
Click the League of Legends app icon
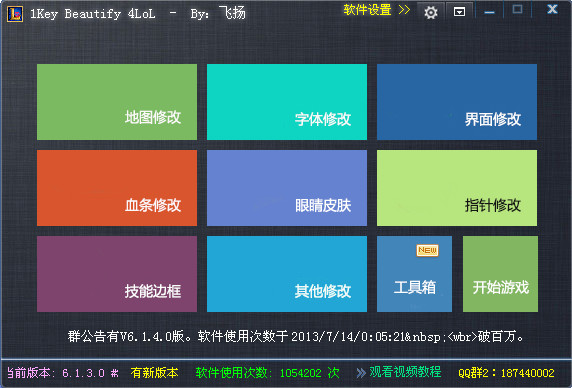pyautogui.click(x=15, y=14)
